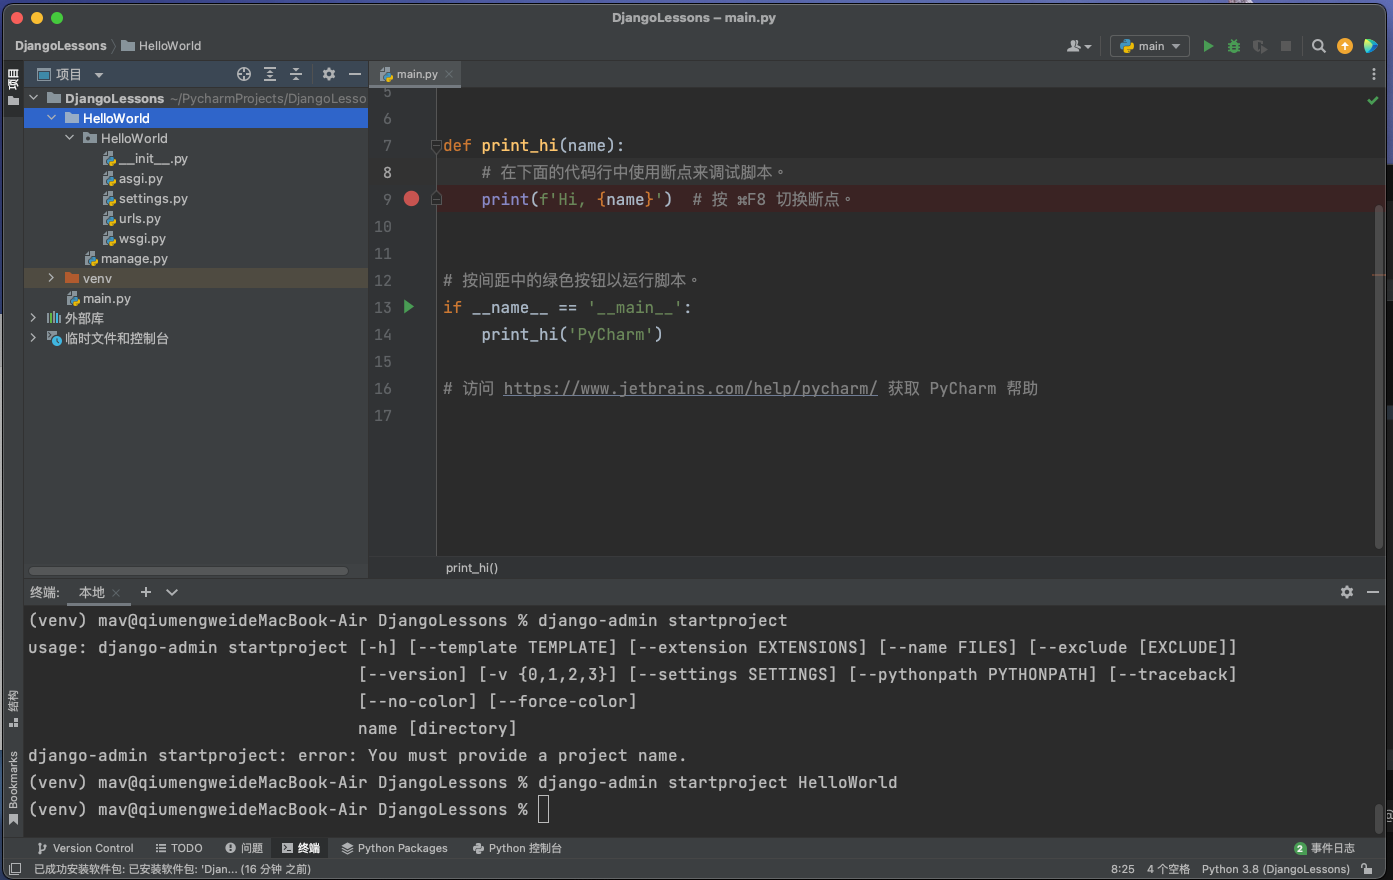Image resolution: width=1393 pixels, height=880 pixels.
Task: Click the green Run button in toolbar
Action: coord(1208,46)
